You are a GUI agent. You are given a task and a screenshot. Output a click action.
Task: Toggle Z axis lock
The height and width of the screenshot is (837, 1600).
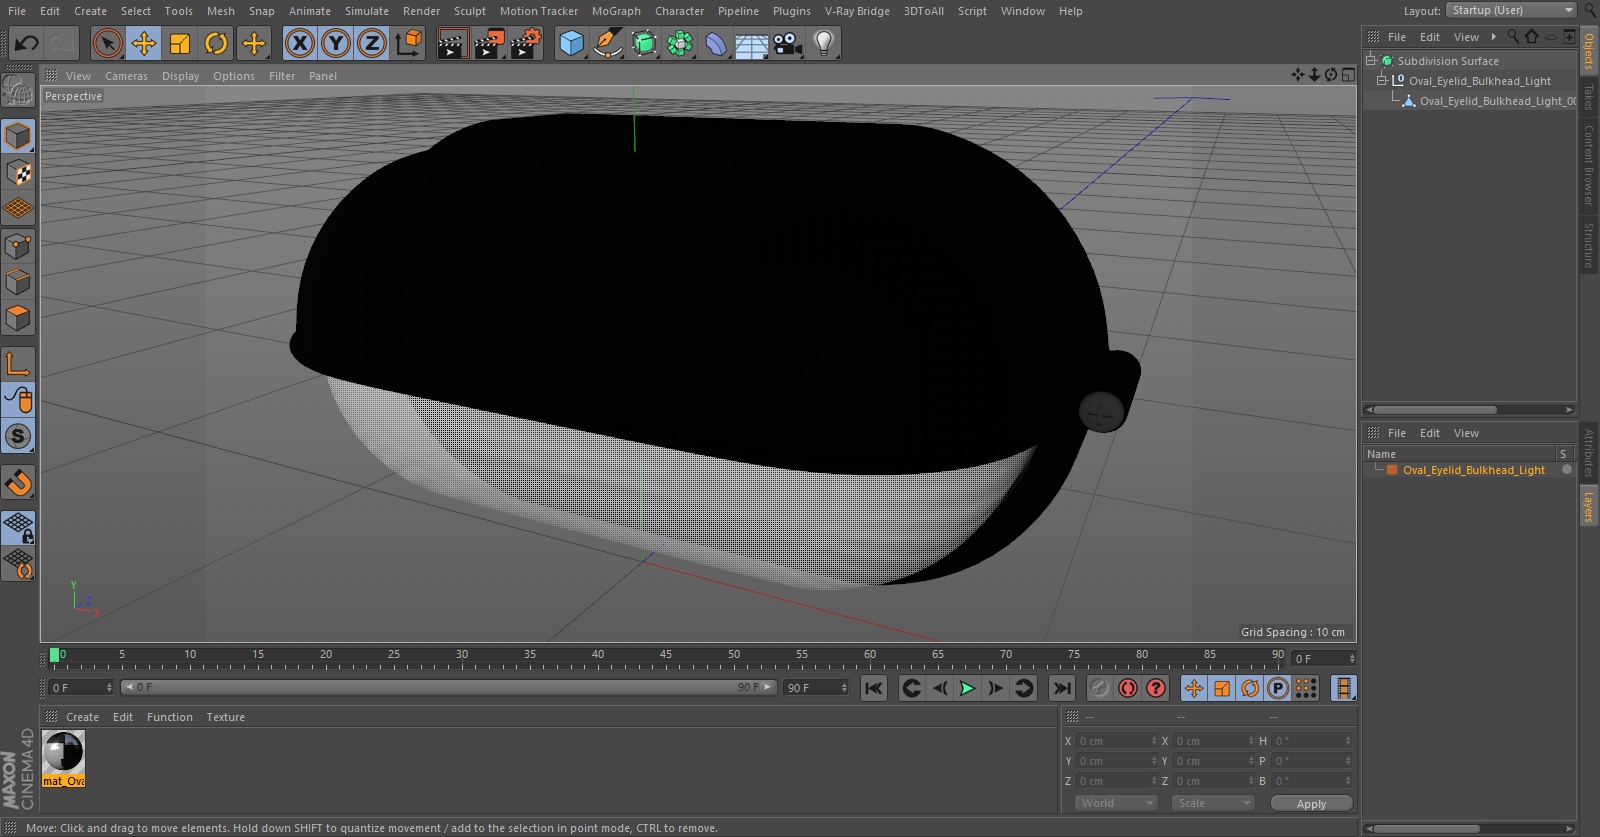click(x=372, y=43)
